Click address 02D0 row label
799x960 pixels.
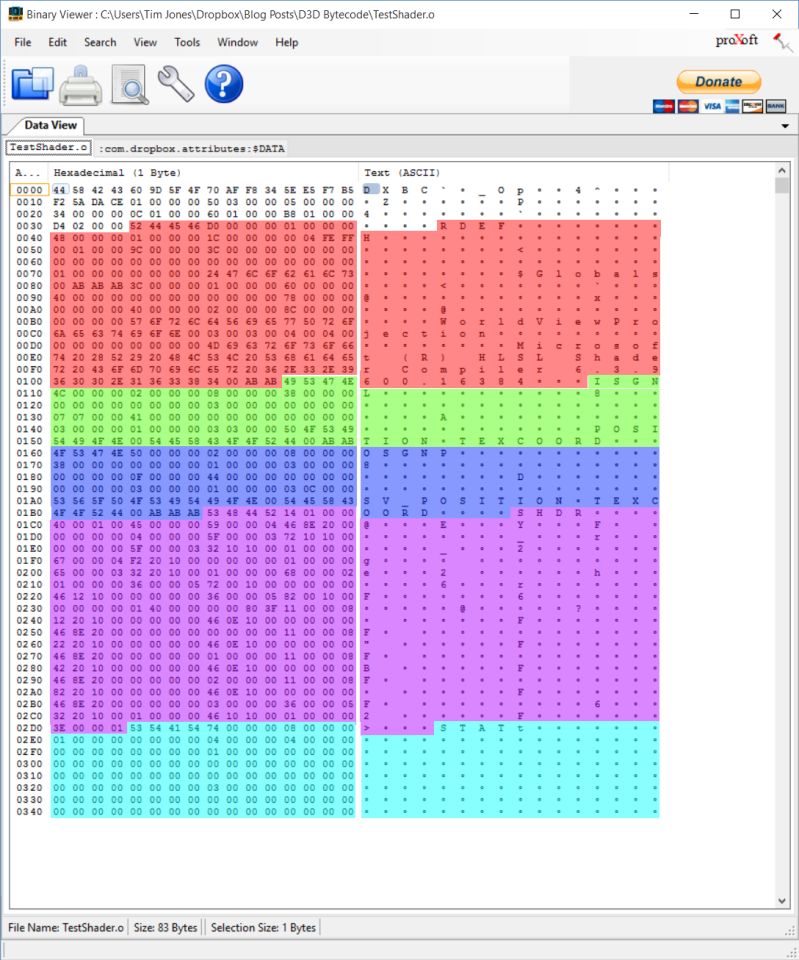29,728
